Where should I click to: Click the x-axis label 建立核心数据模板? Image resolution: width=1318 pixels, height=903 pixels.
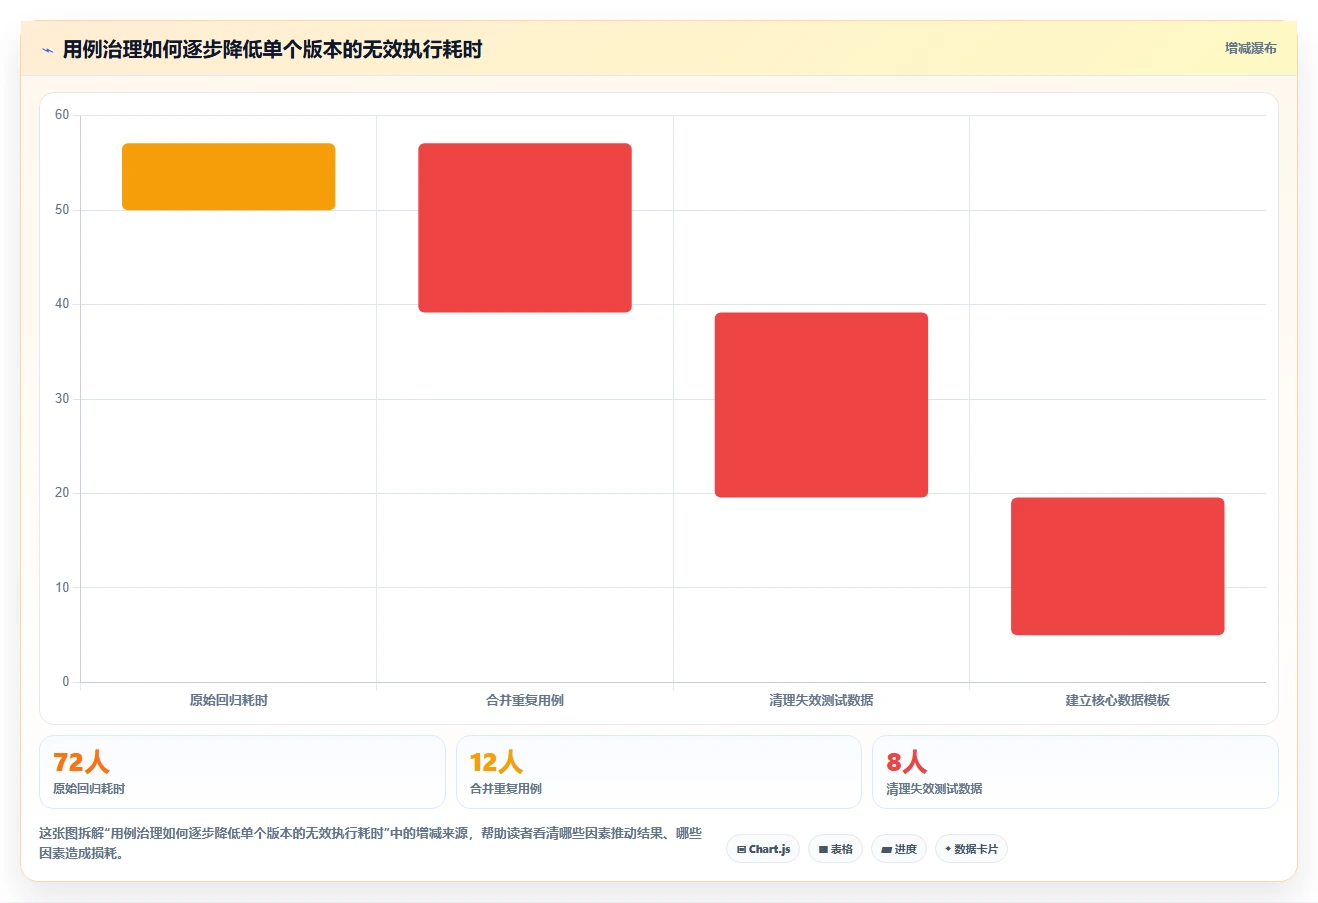click(x=1117, y=700)
